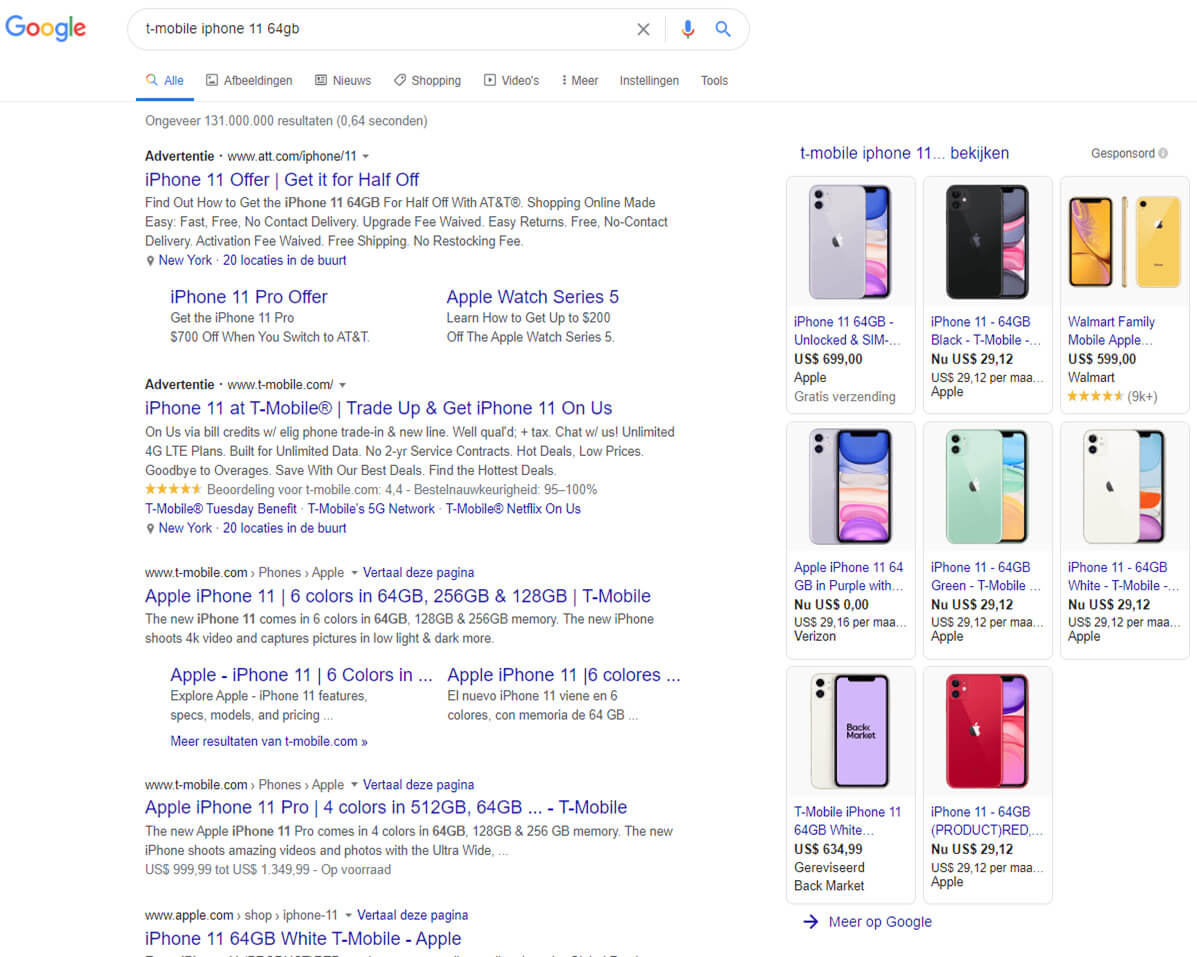Open Instellingen settings menu
This screenshot has height=957, width=1197.
649,80
